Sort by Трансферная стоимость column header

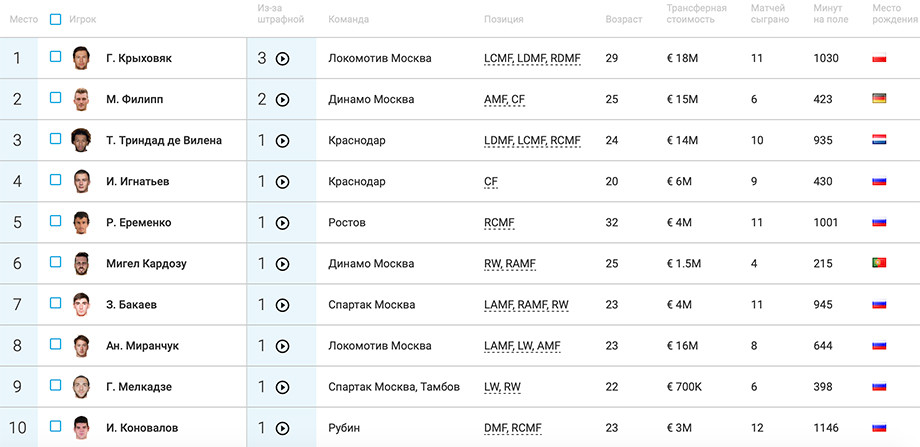(x=696, y=13)
